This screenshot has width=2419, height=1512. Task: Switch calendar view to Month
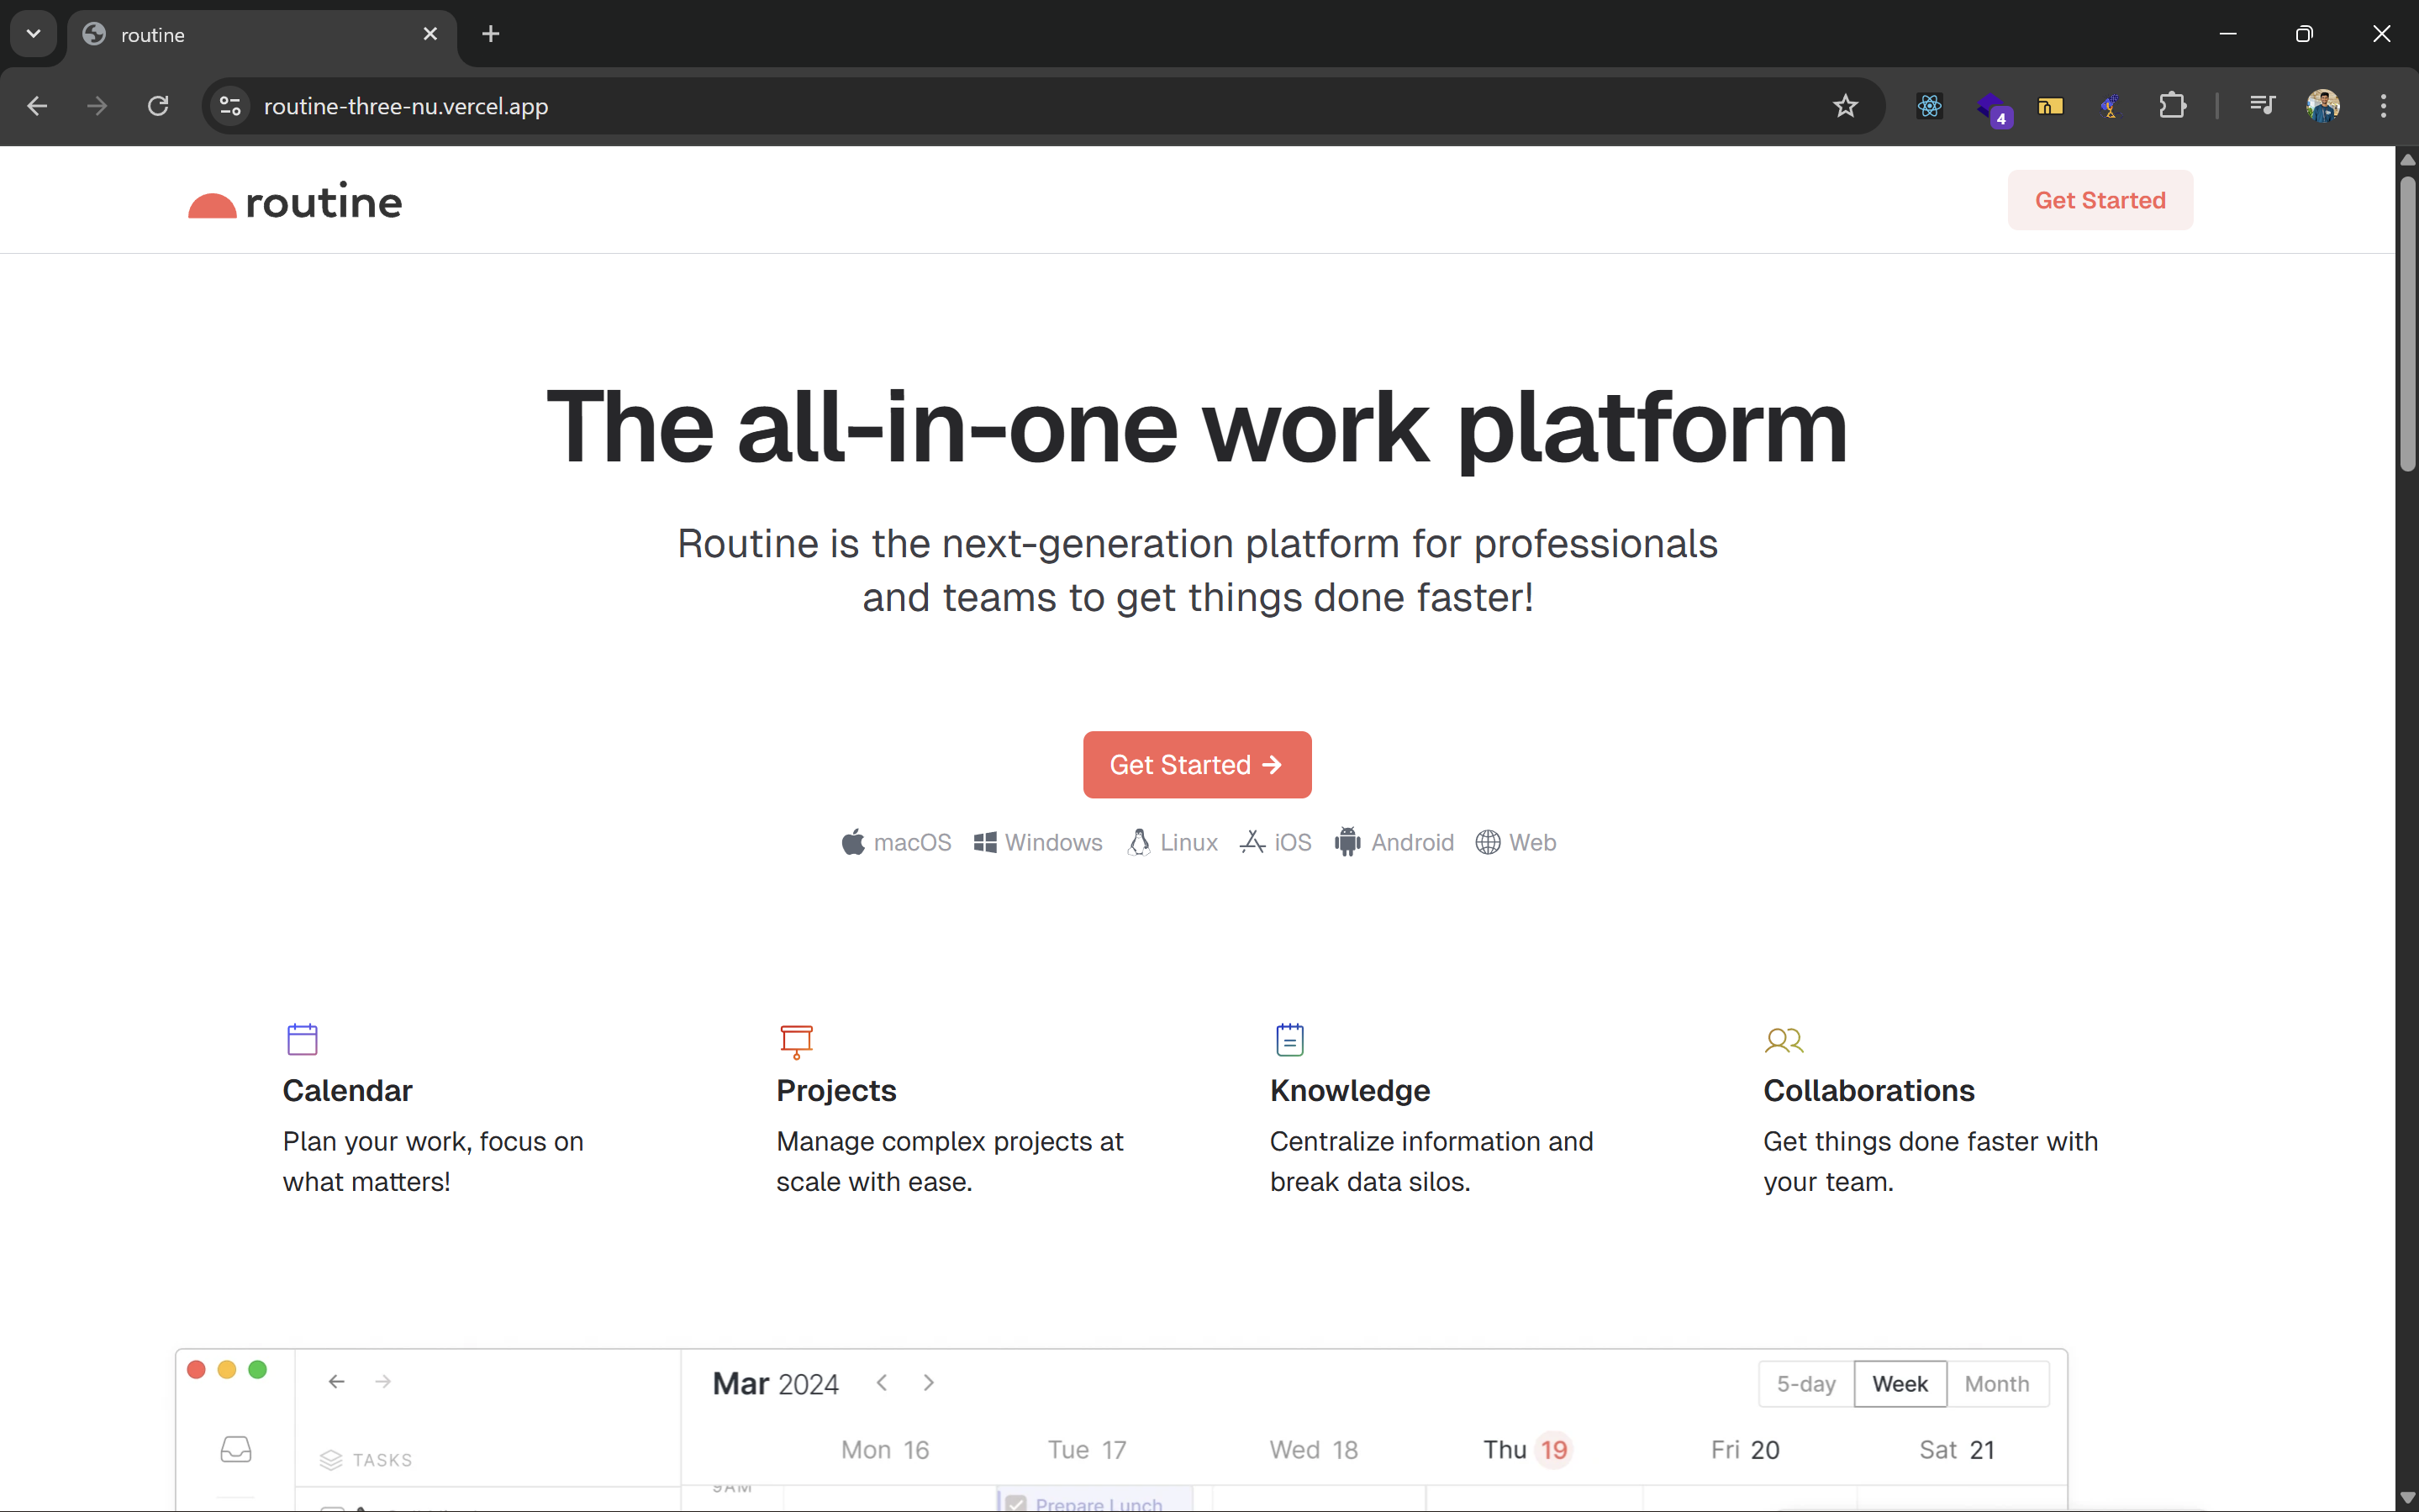(x=1996, y=1383)
